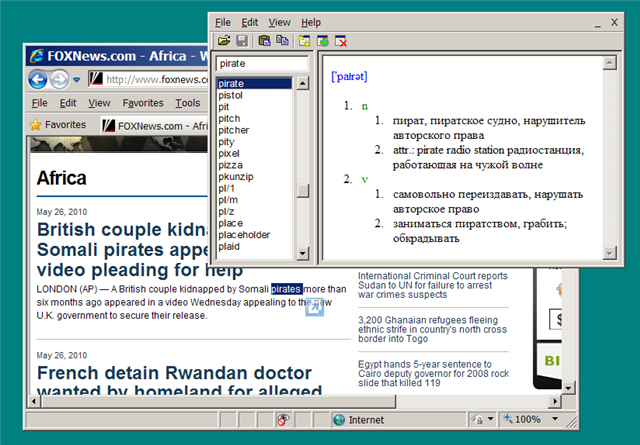Image resolution: width=640 pixels, height=445 pixels.
Task: Open the French detain Rwandan doctor headline
Action: point(180,380)
